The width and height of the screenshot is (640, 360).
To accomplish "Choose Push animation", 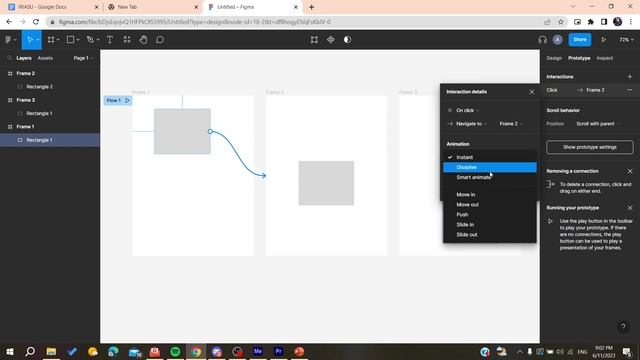I will pos(490,215).
